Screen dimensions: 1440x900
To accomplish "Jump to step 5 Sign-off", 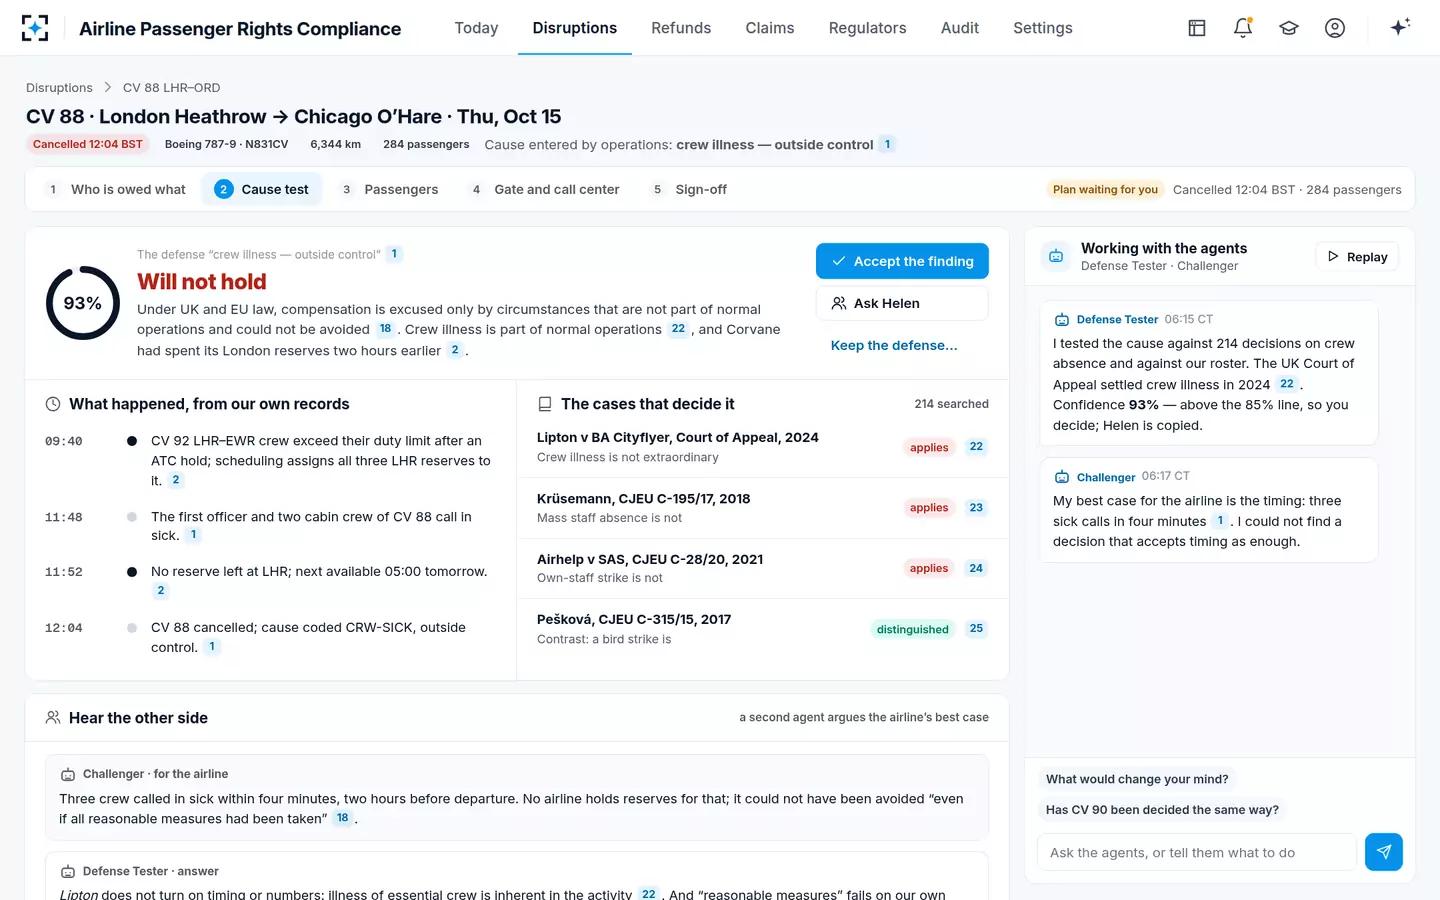I will point(689,189).
